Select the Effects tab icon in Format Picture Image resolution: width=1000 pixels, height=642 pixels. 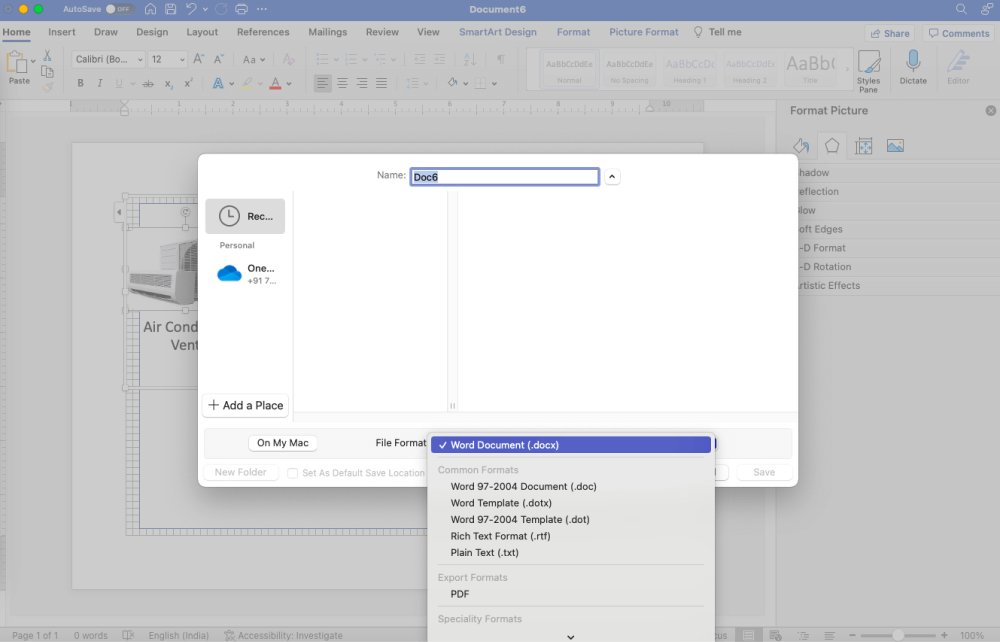832,145
